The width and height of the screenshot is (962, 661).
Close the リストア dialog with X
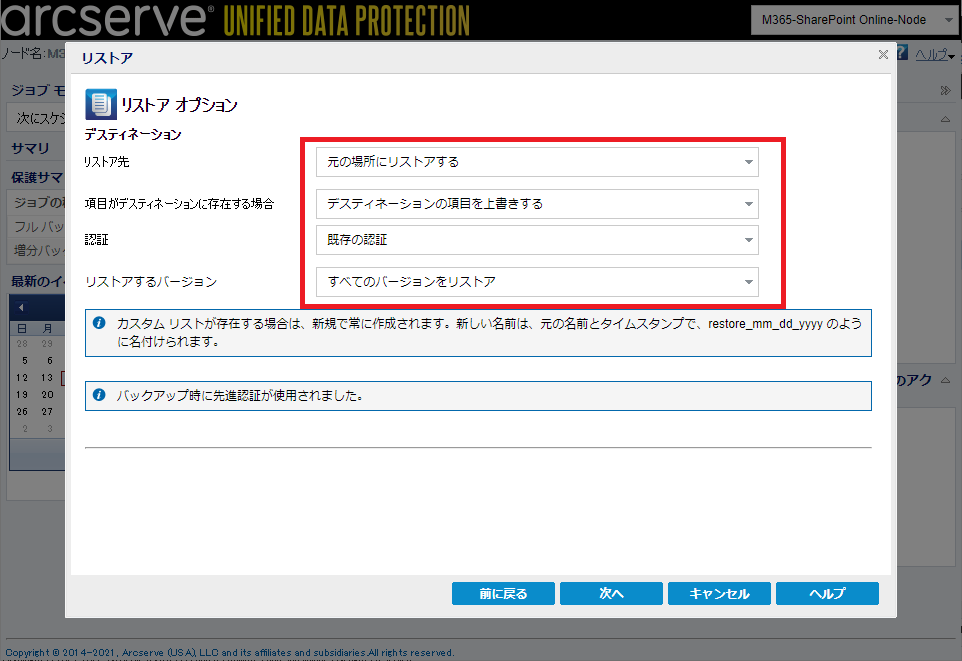coord(883,55)
